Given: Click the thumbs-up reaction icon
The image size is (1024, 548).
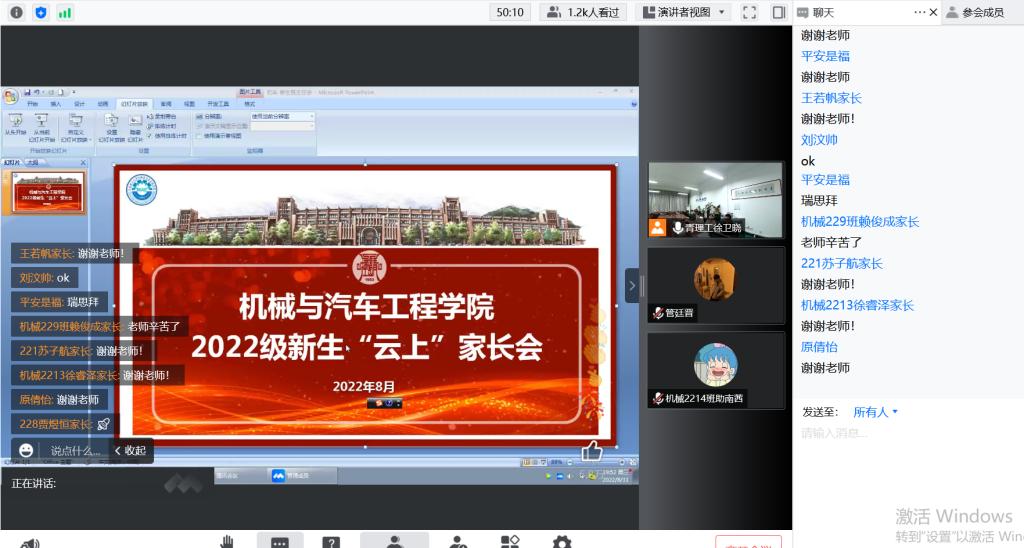Looking at the screenshot, I should point(592,451).
